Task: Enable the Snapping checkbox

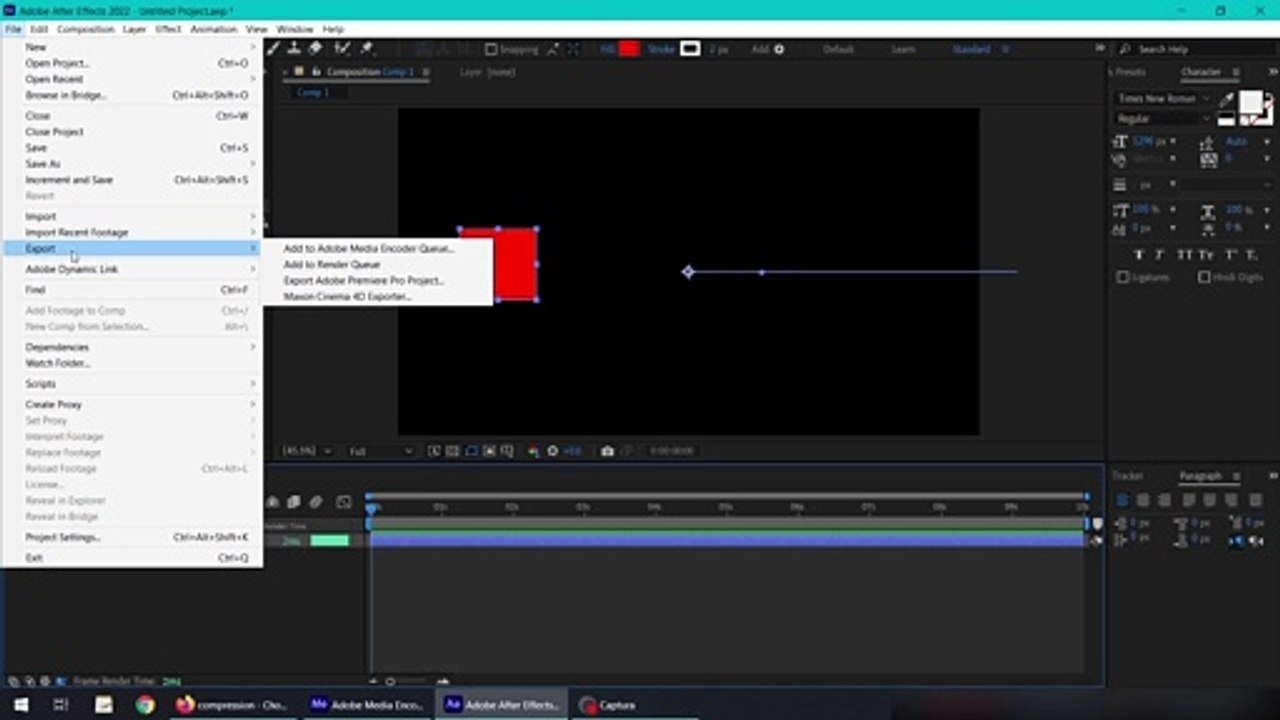Action: [x=490, y=49]
